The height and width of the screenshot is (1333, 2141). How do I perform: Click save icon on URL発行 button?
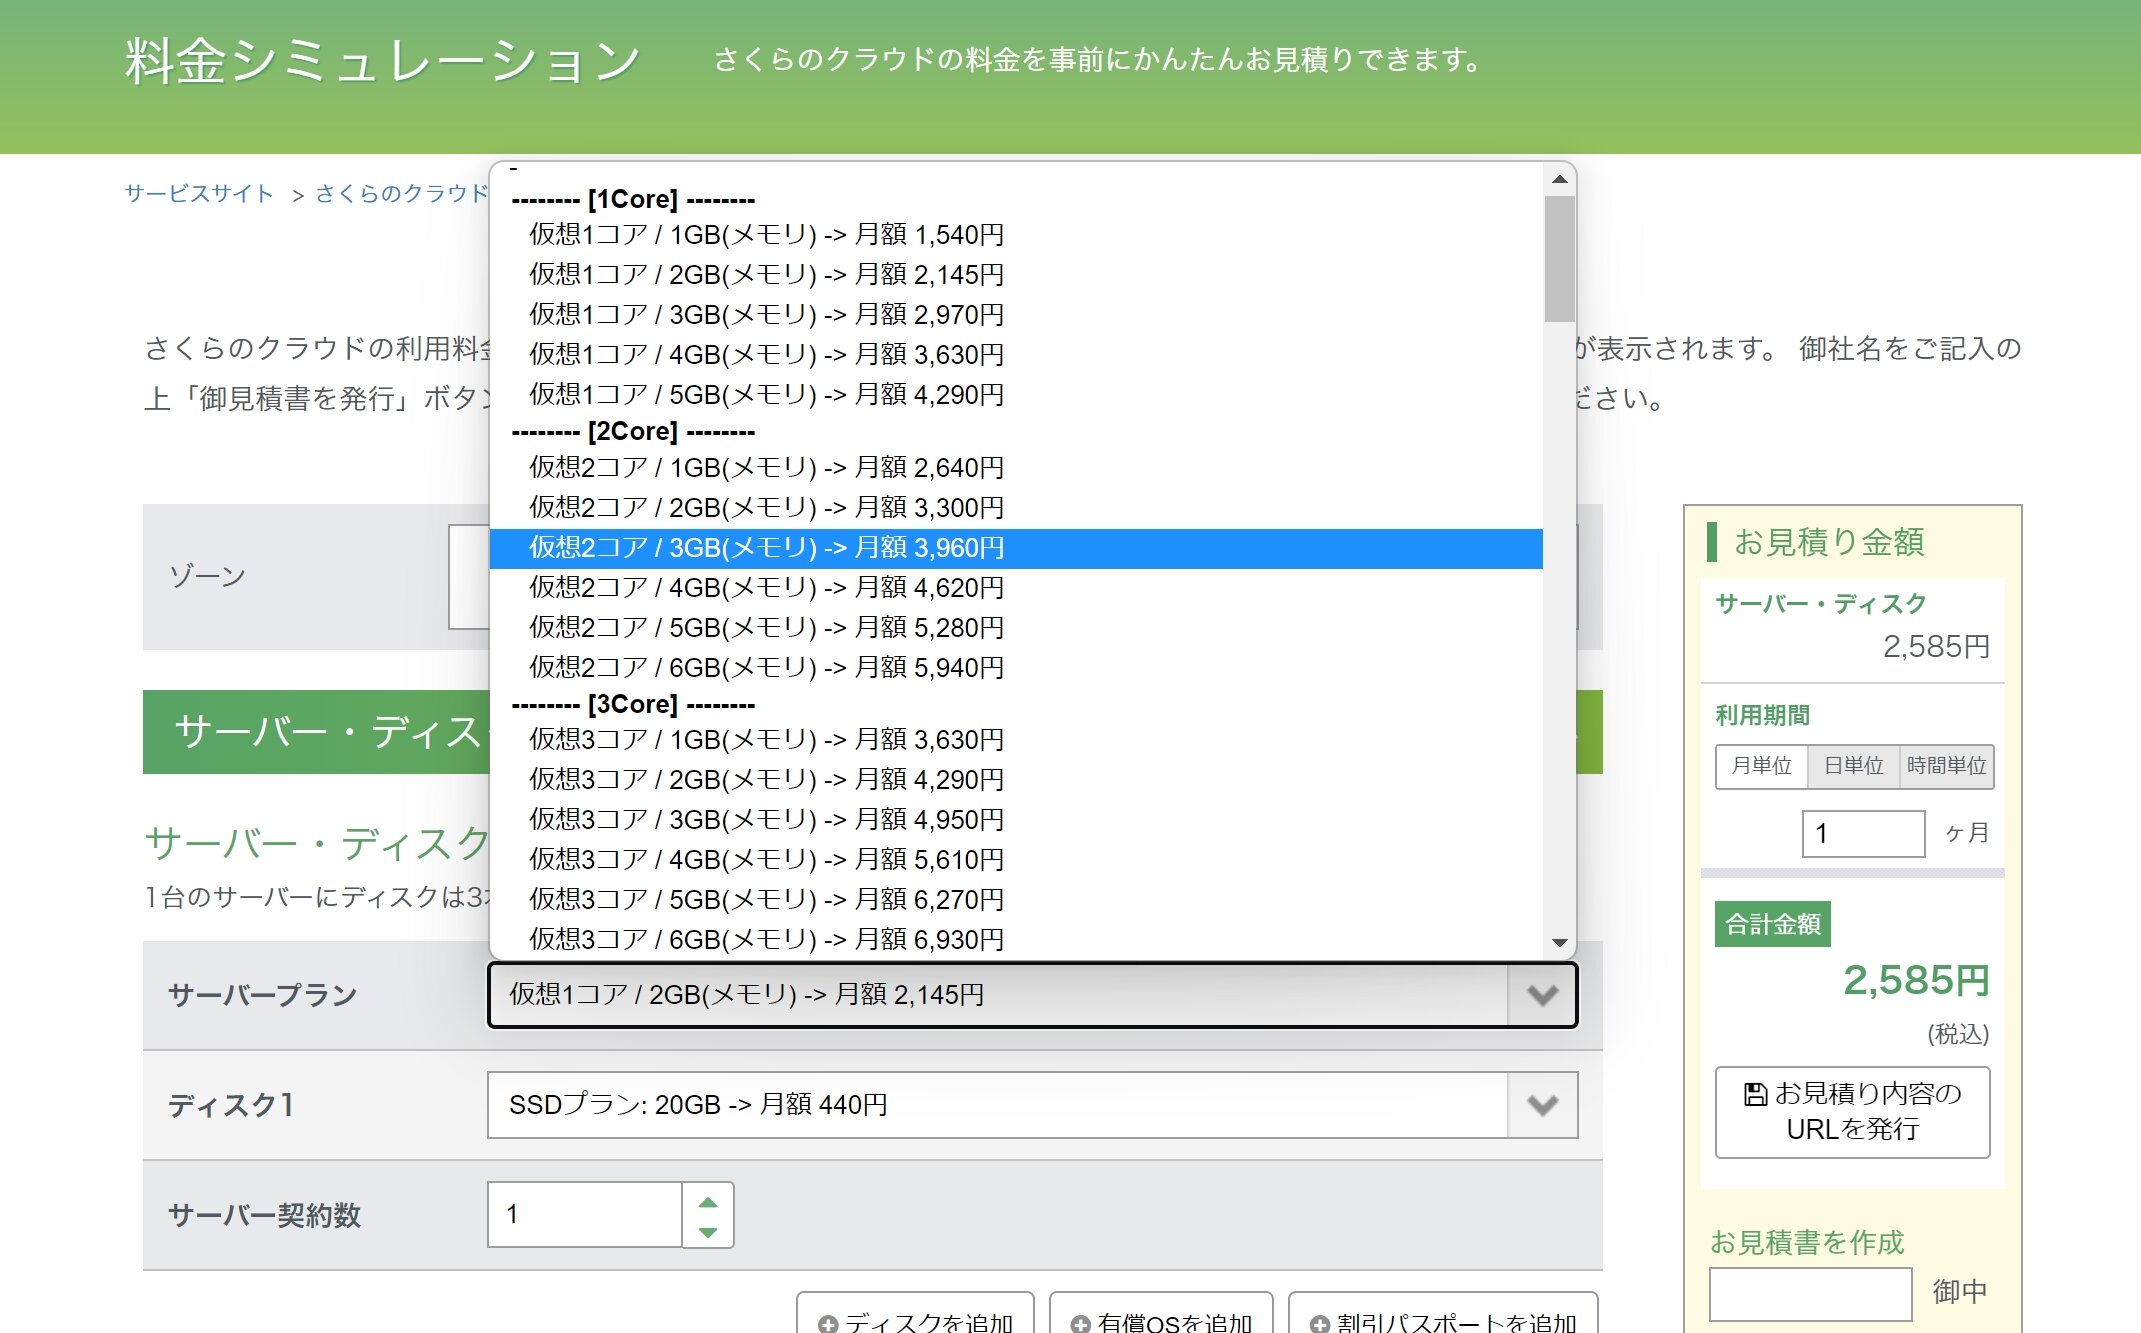coord(1755,1094)
